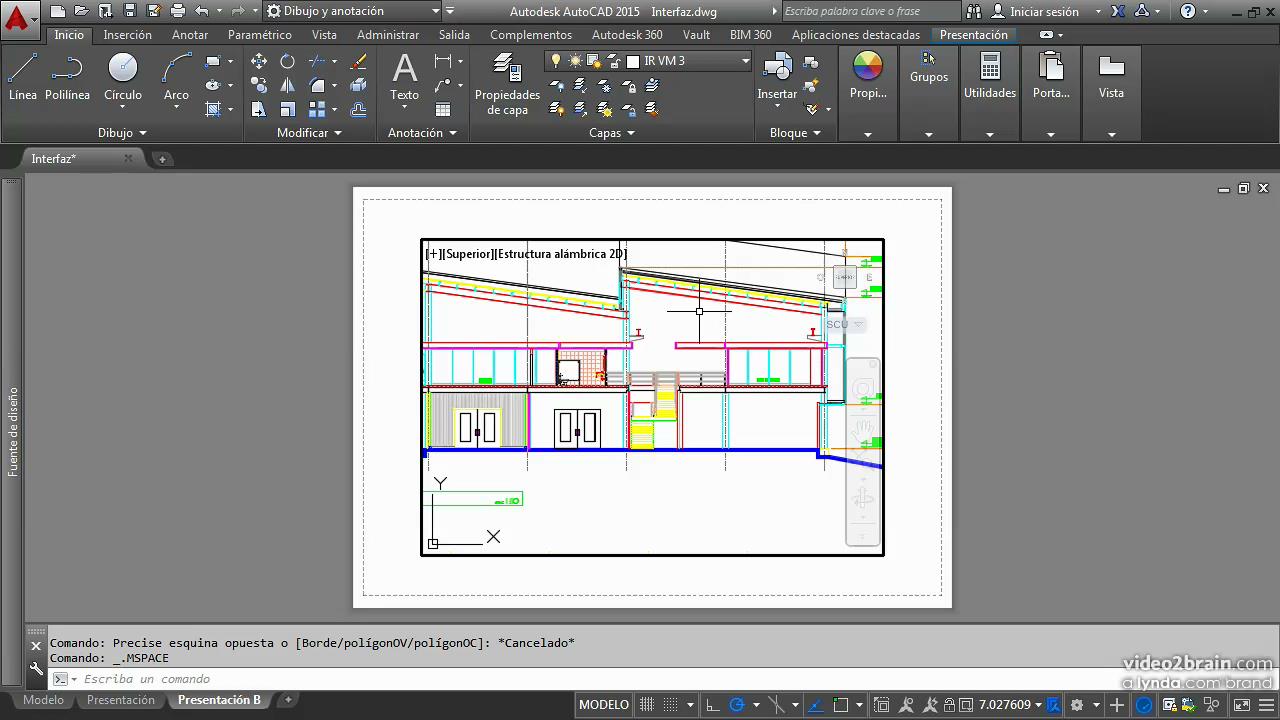Toggle clean screen icon in status bar

coord(1241,705)
